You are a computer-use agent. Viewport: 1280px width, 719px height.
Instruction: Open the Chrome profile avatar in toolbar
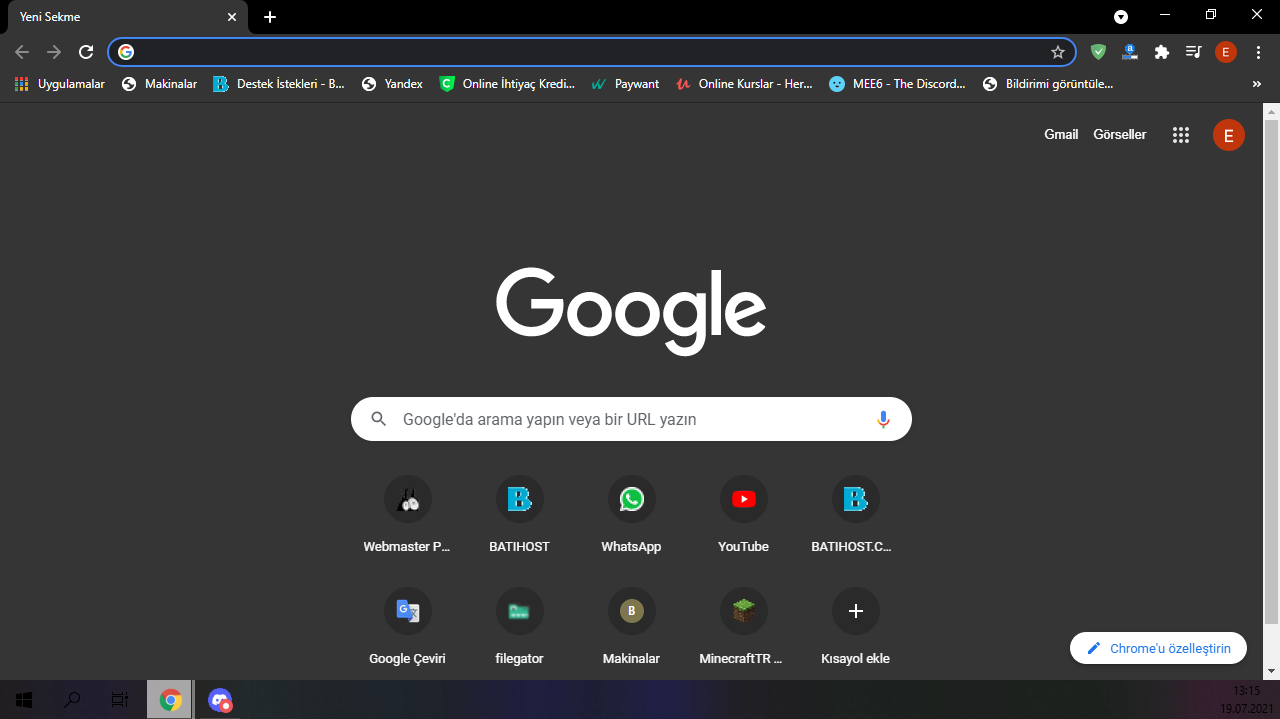coord(1226,52)
